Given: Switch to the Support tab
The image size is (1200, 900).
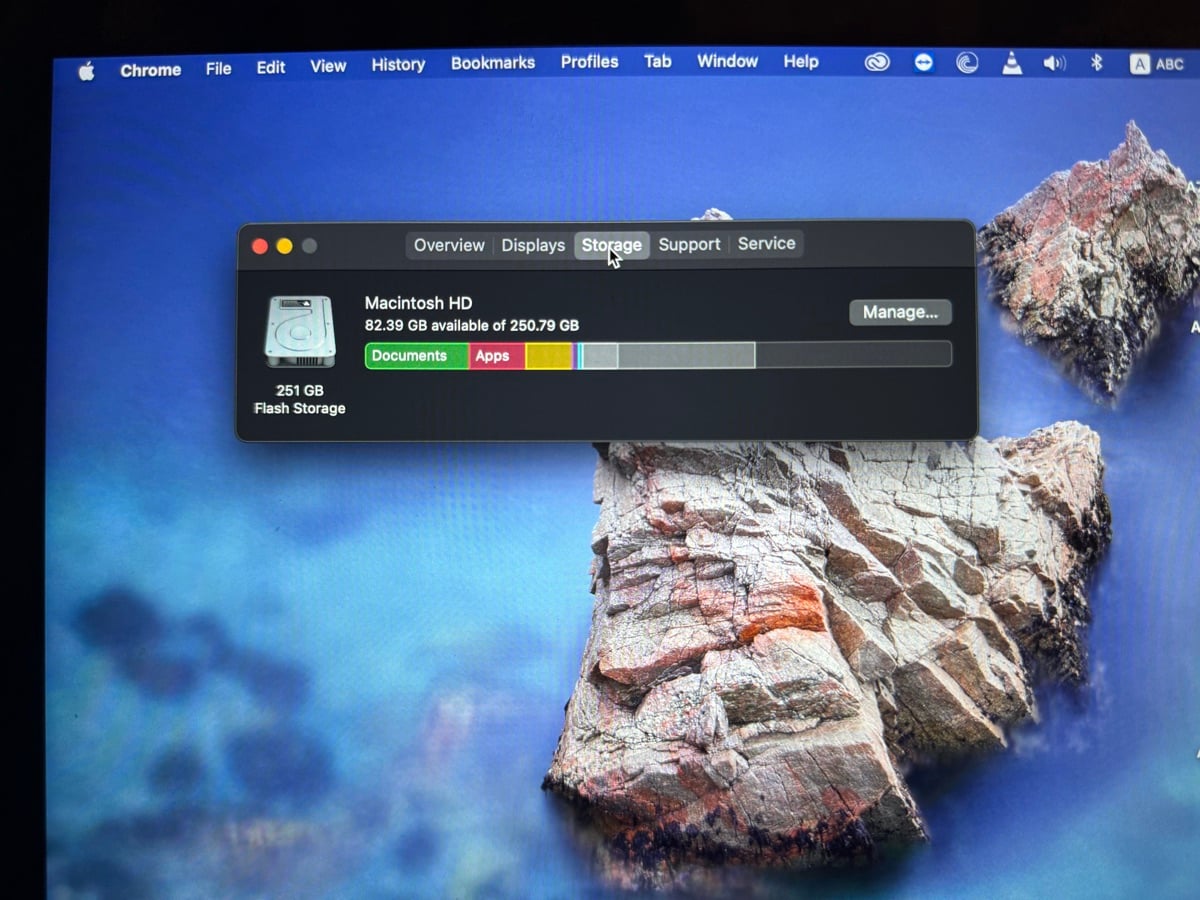Looking at the screenshot, I should (x=689, y=244).
